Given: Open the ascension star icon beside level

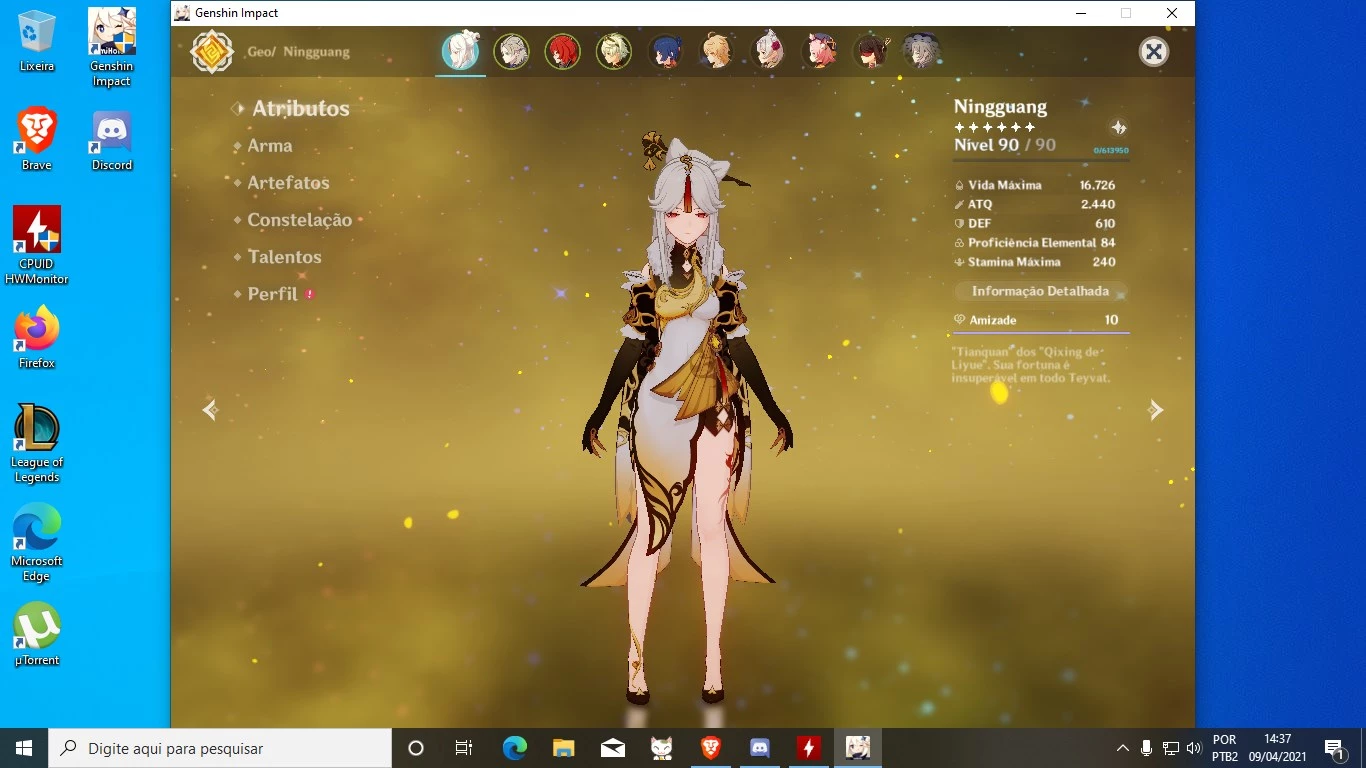Looking at the screenshot, I should click(1119, 127).
